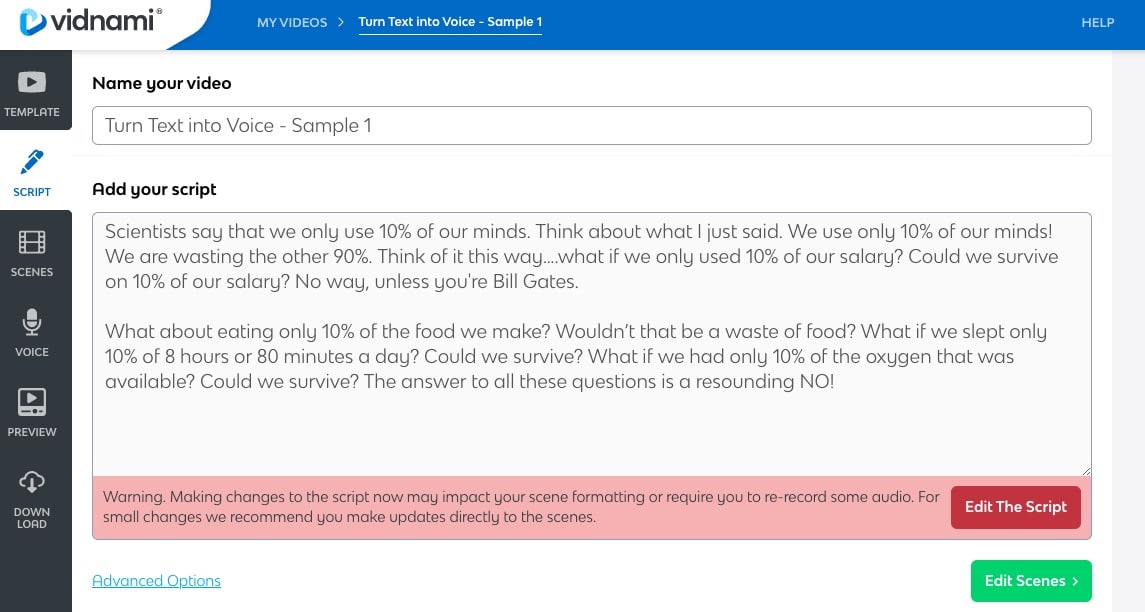Go back to My Videos
The image size is (1145, 612).
pos(292,22)
